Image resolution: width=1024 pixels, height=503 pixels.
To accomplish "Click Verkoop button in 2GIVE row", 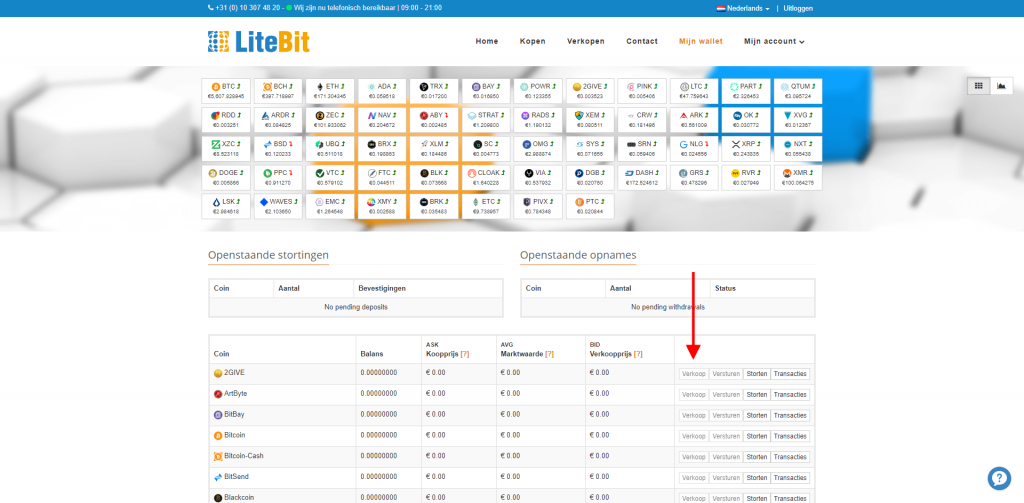I will tap(694, 374).
